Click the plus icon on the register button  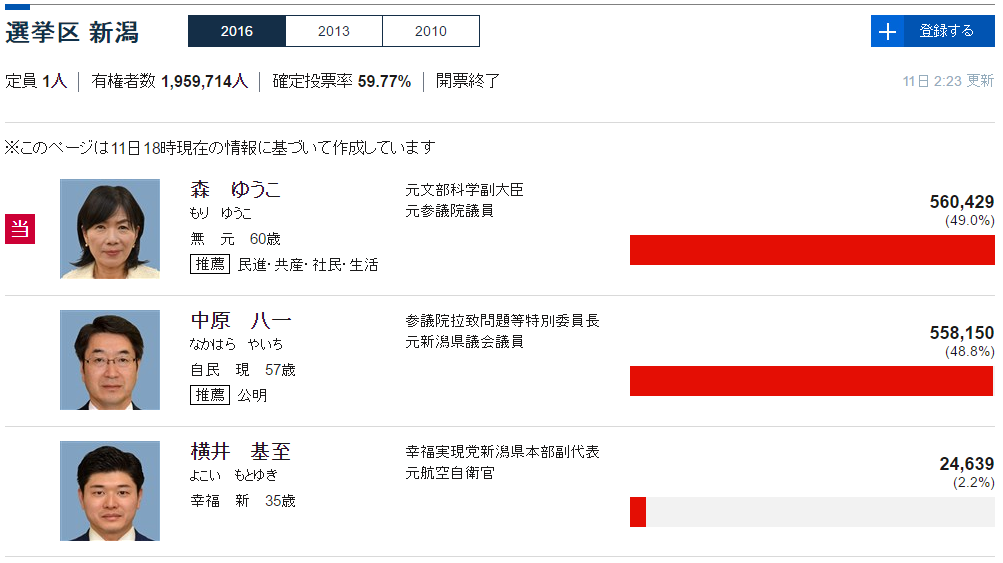click(x=887, y=31)
